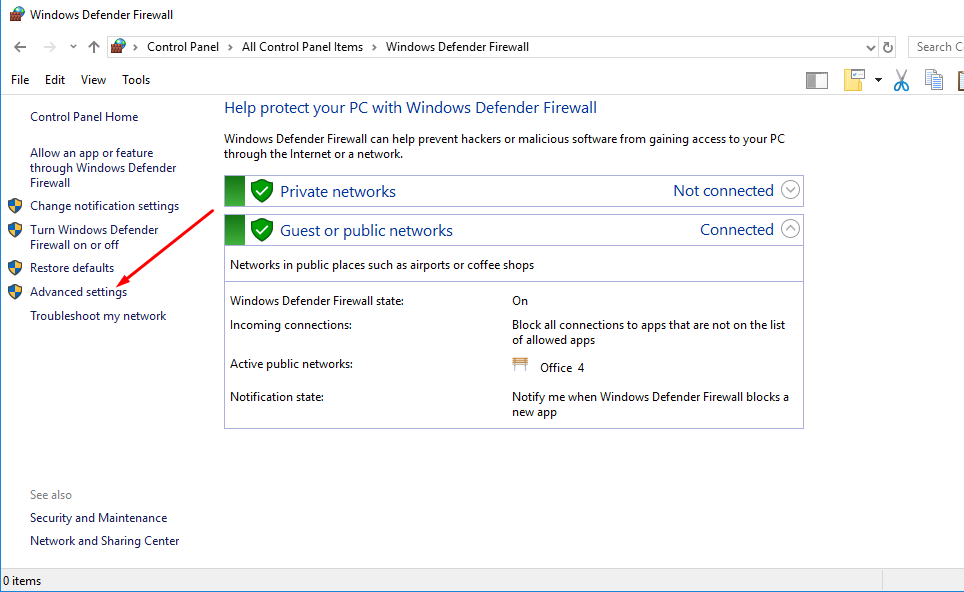
Task: Click 0 items status bar text
Action: point(22,581)
